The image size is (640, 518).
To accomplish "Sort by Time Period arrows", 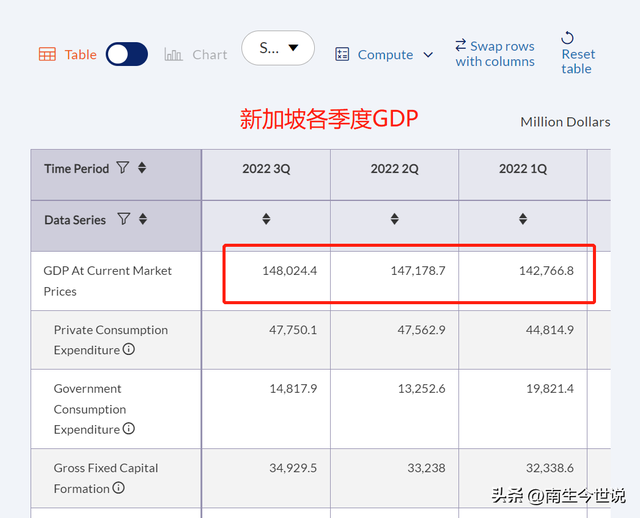I will [142, 168].
